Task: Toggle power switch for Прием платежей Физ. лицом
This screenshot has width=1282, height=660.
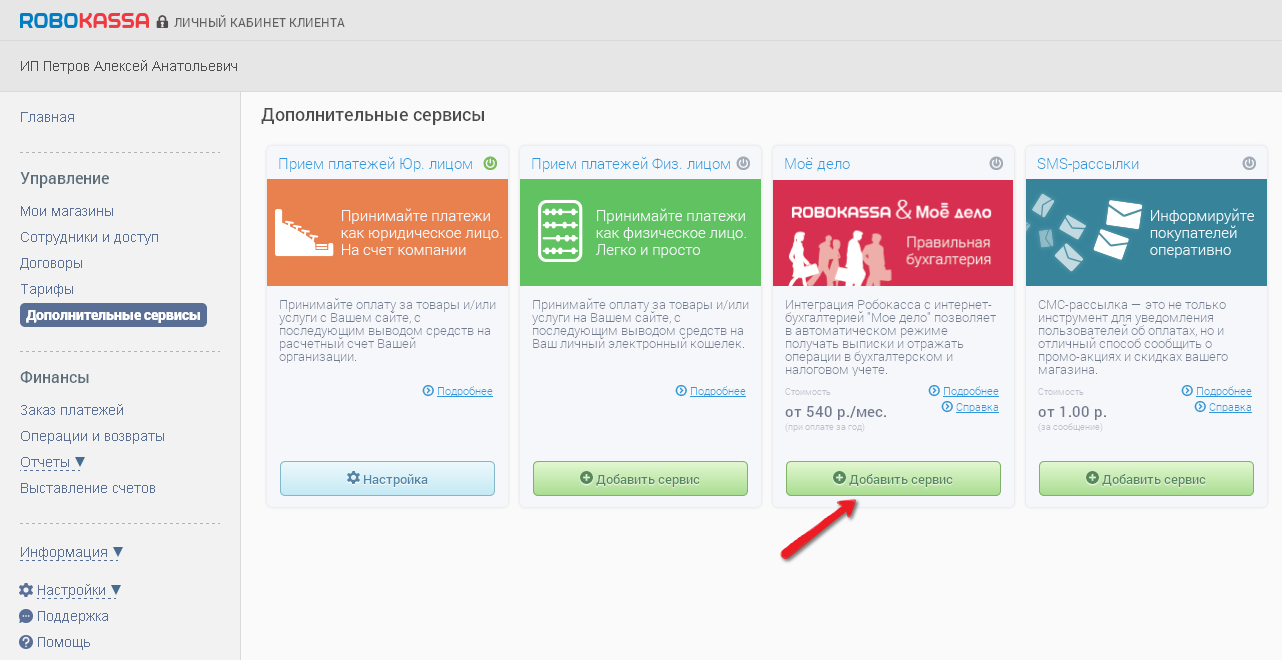Action: click(743, 163)
